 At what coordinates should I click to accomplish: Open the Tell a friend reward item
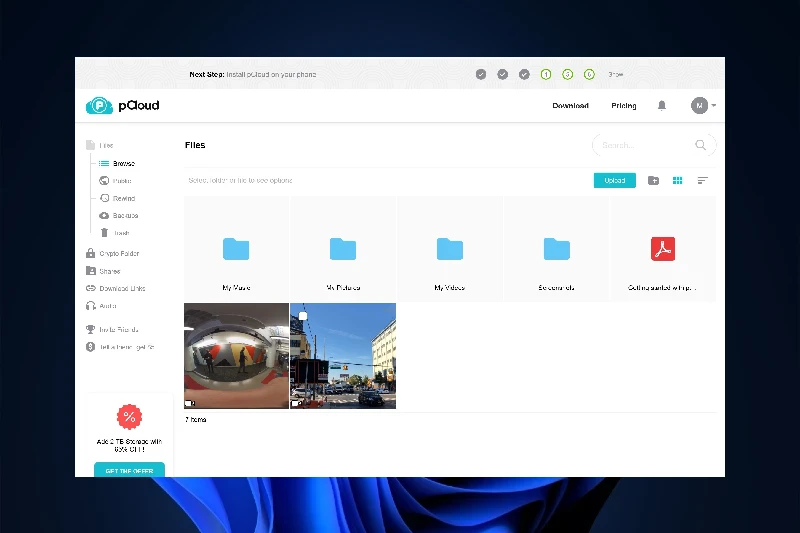[120, 347]
